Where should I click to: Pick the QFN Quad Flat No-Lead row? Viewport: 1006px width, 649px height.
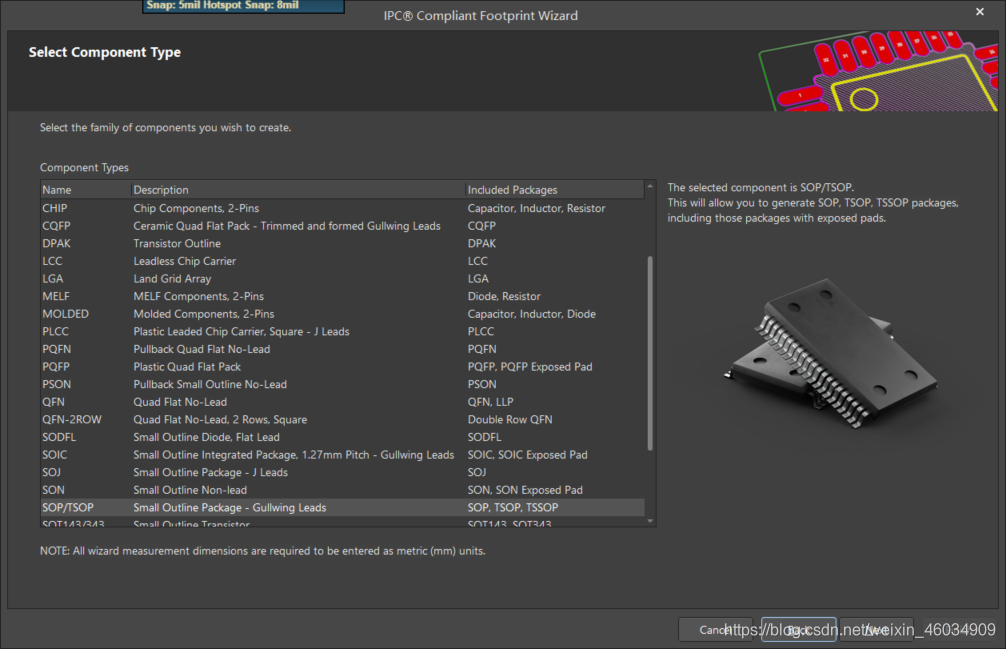(53, 402)
